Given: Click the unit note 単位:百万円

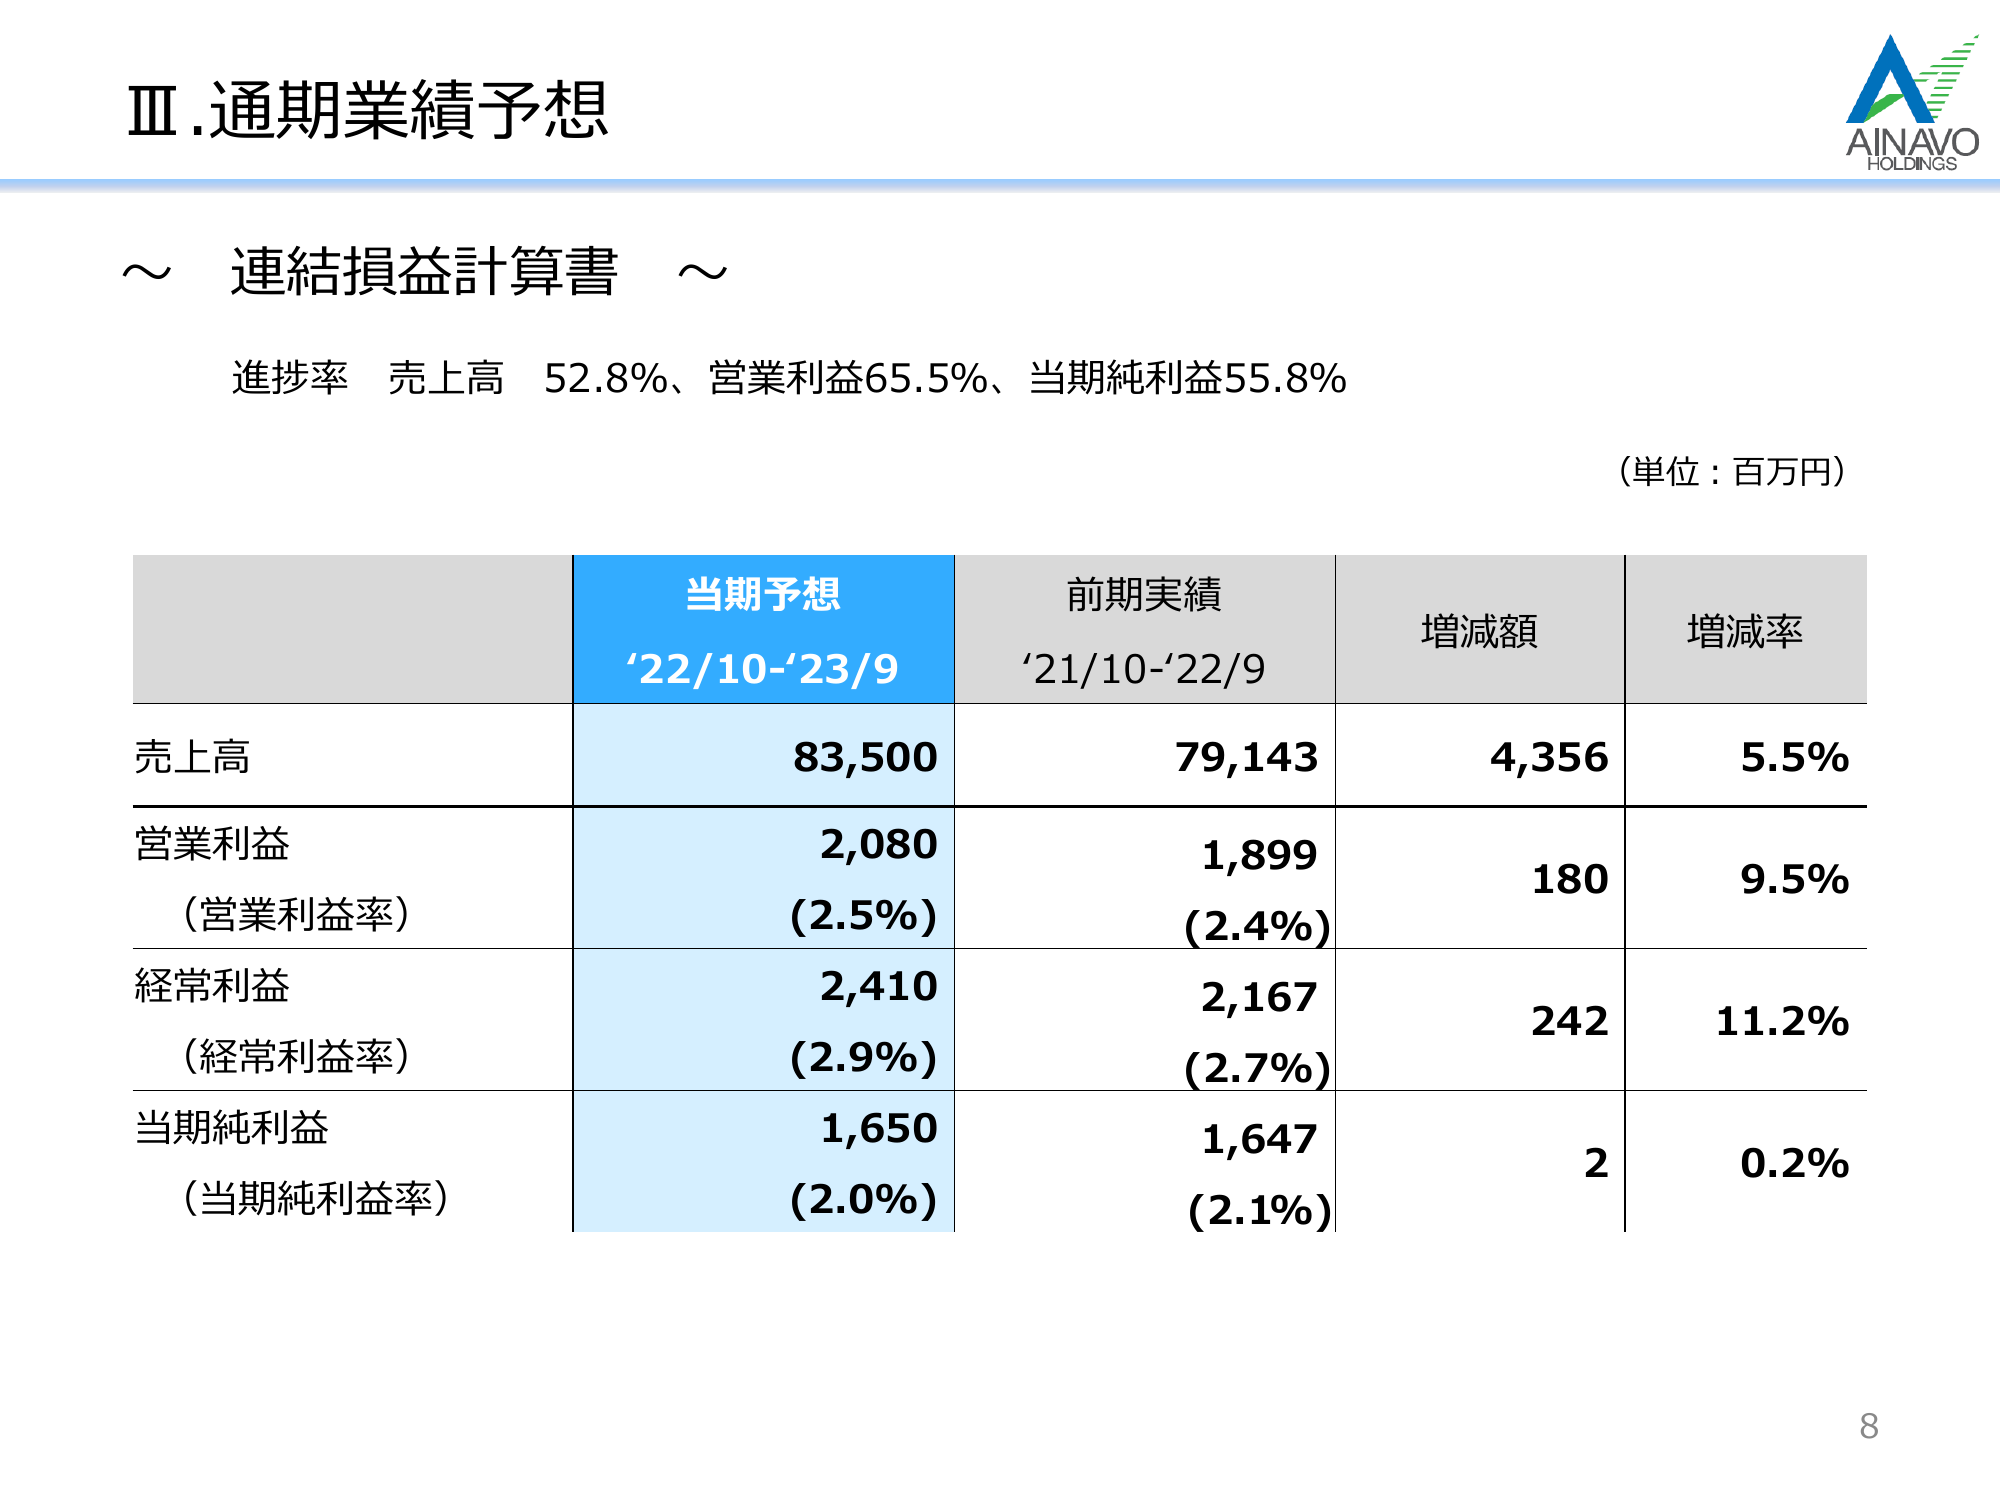Looking at the screenshot, I should point(1732,471).
